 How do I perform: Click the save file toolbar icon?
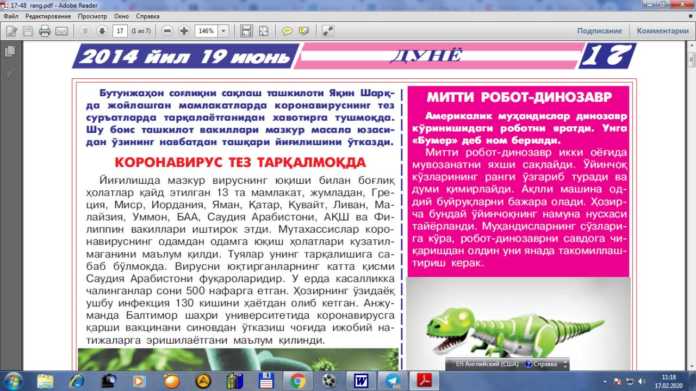click(28, 31)
